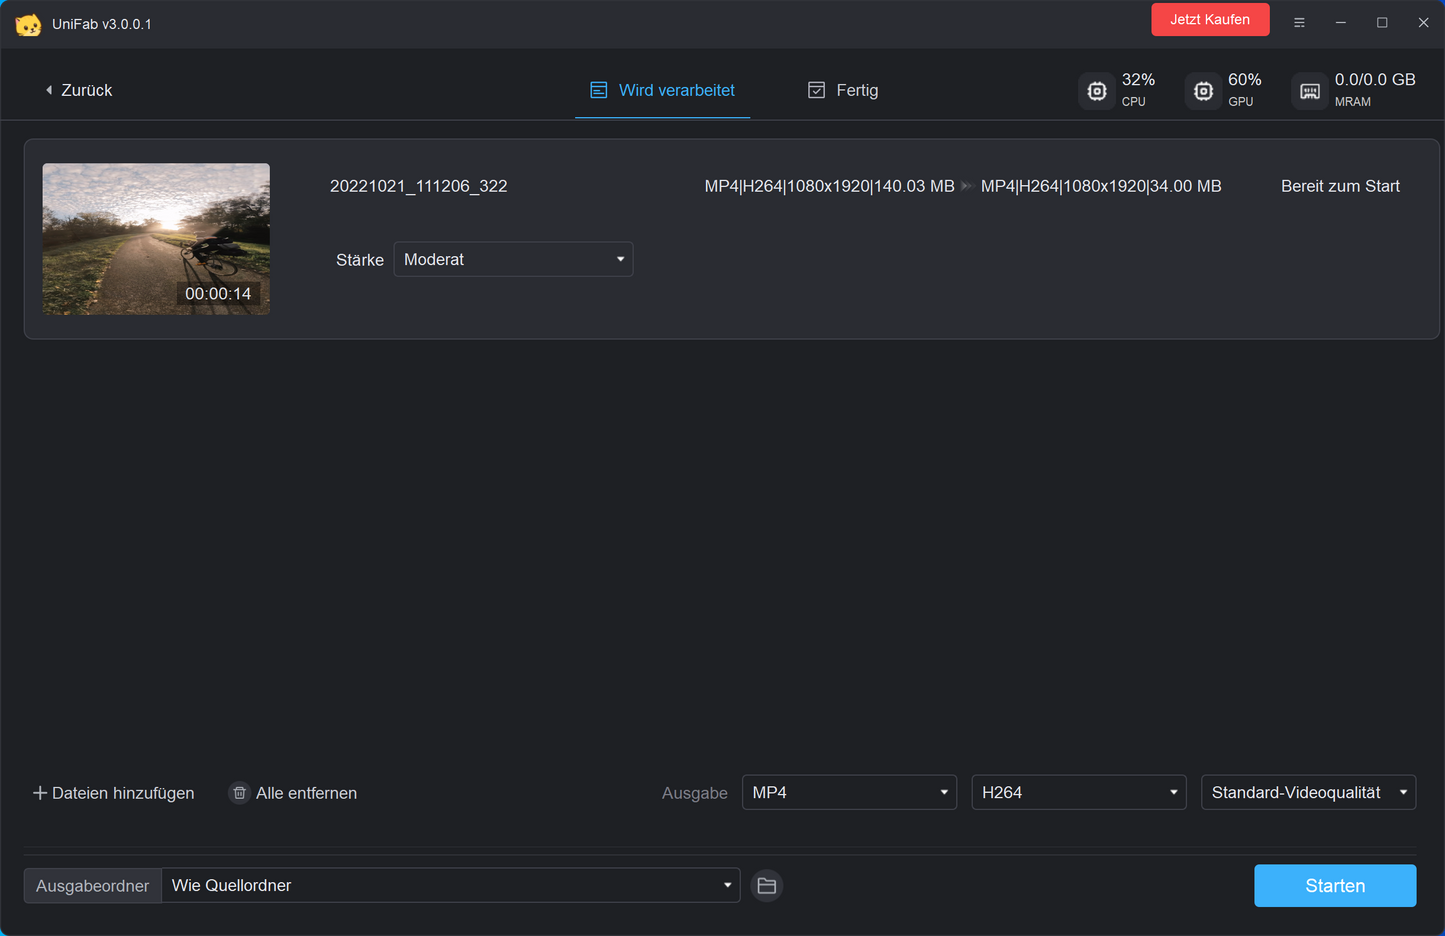Switch to the Fertig tab
The image size is (1445, 936).
(843, 90)
